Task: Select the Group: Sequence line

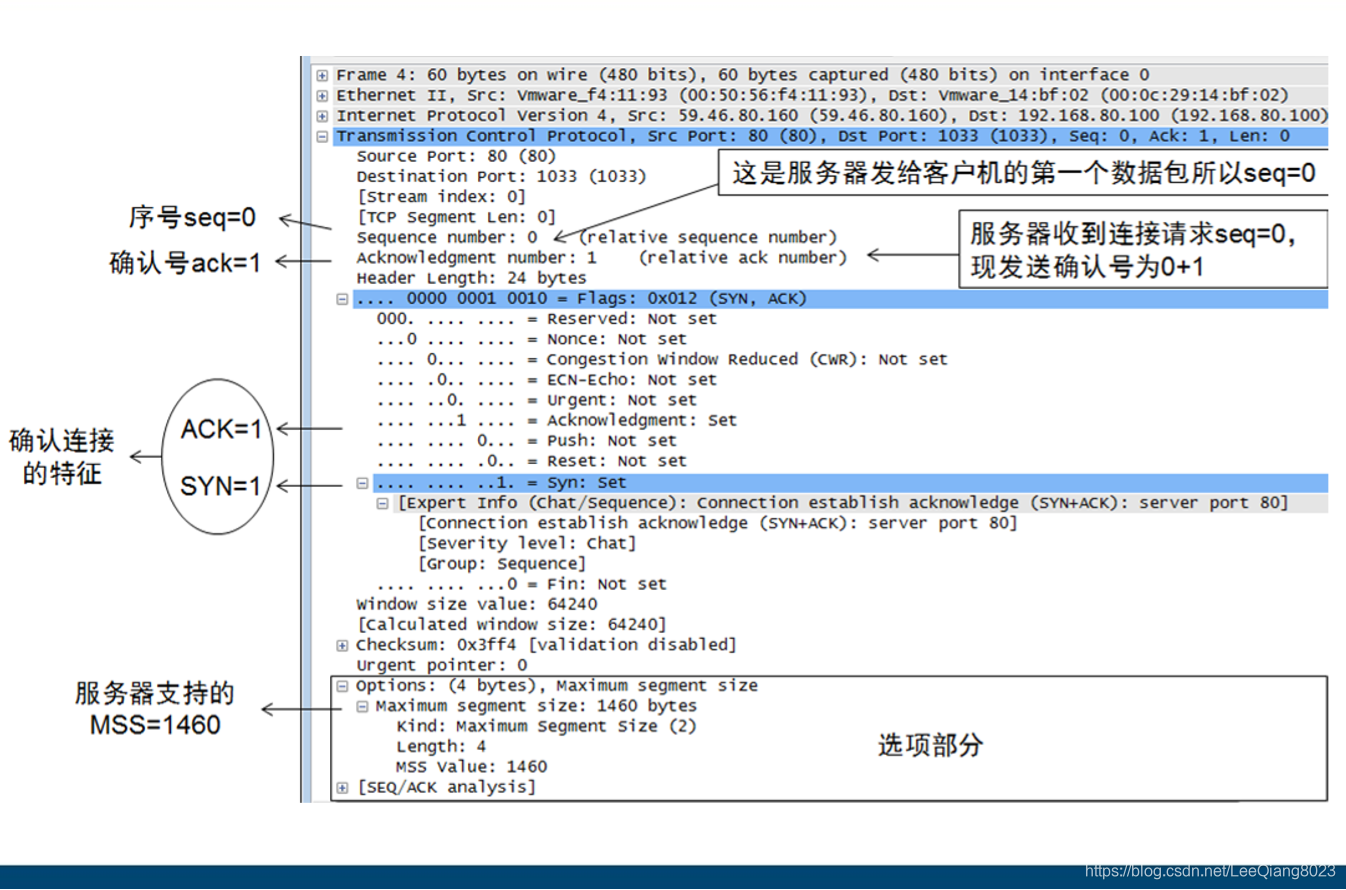Action: [501, 564]
